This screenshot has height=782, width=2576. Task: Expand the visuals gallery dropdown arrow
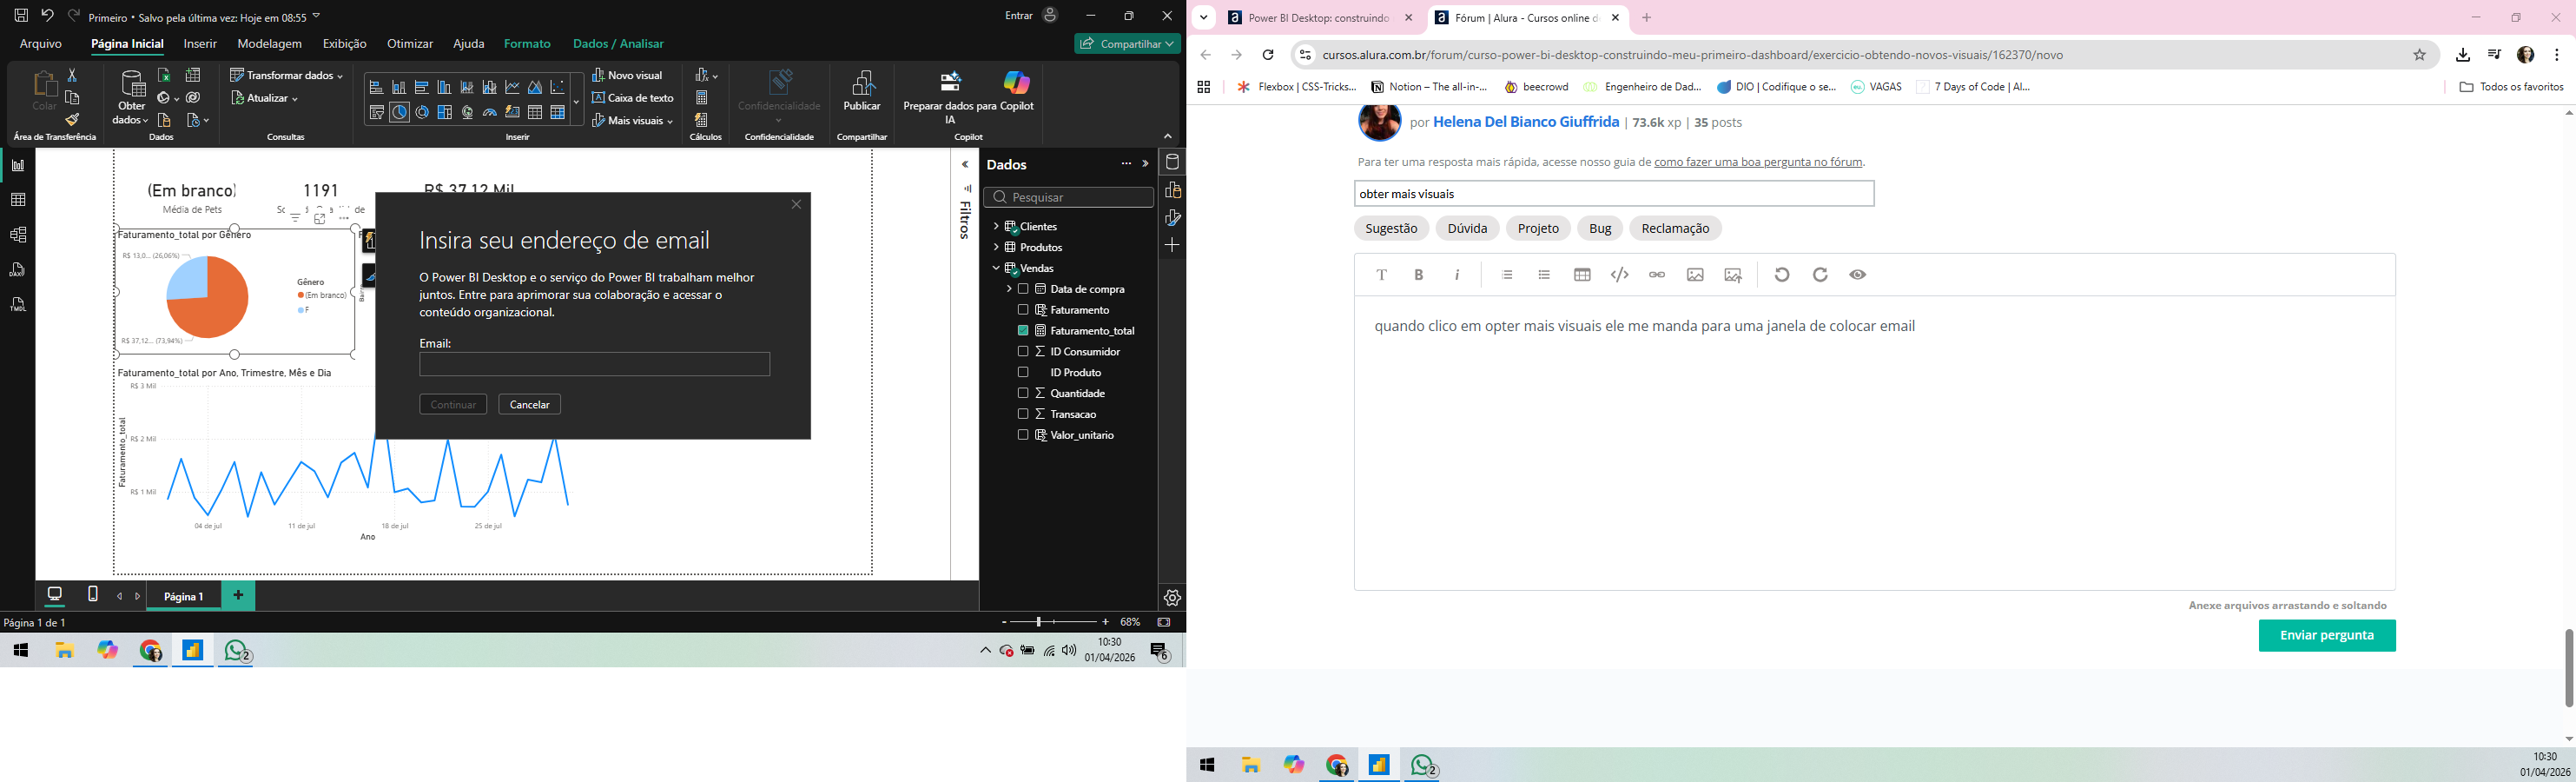(x=576, y=102)
